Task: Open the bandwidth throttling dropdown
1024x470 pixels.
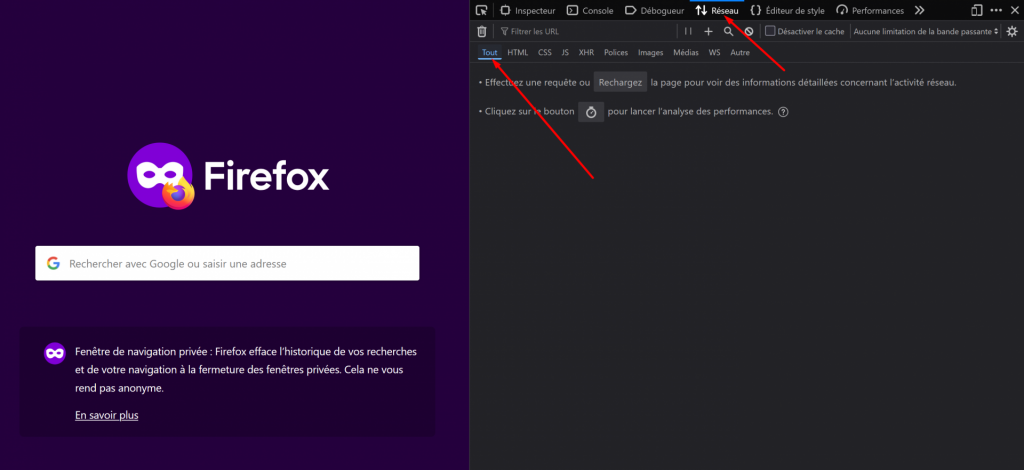Action: tap(925, 31)
